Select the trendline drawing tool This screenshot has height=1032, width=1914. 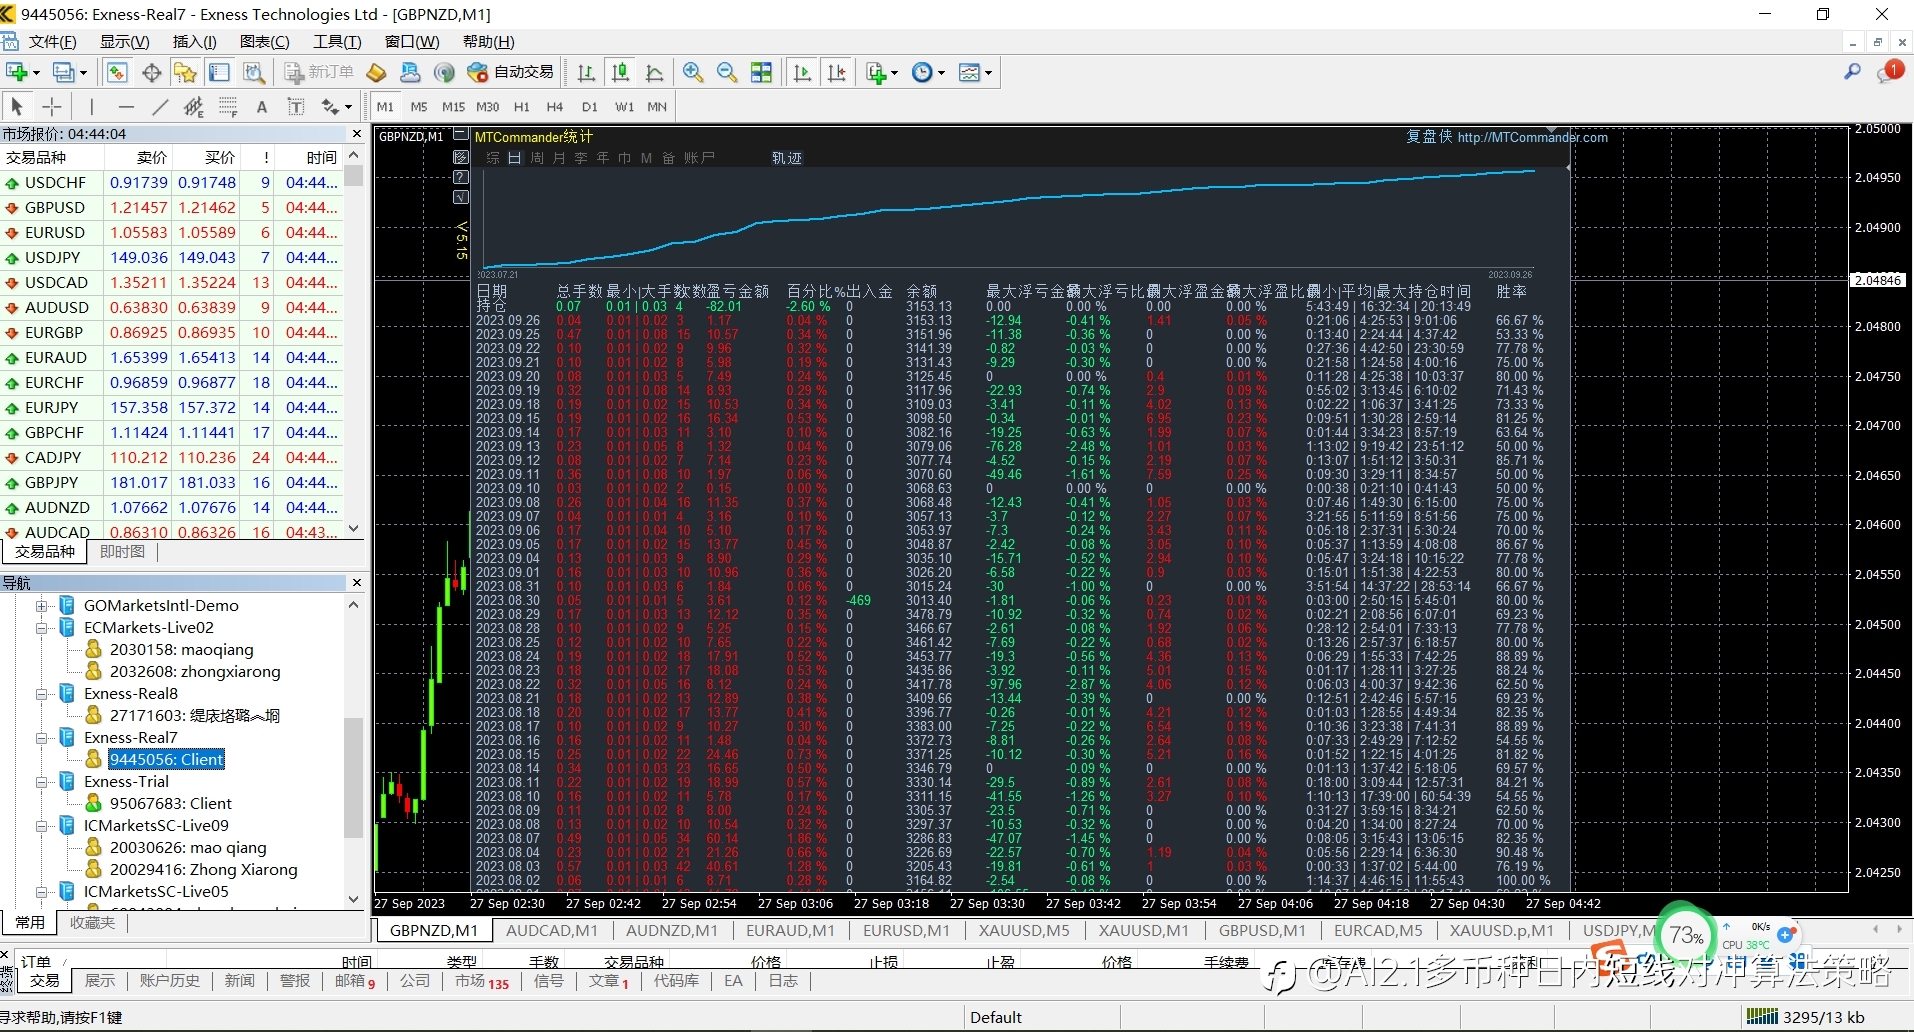coord(160,106)
